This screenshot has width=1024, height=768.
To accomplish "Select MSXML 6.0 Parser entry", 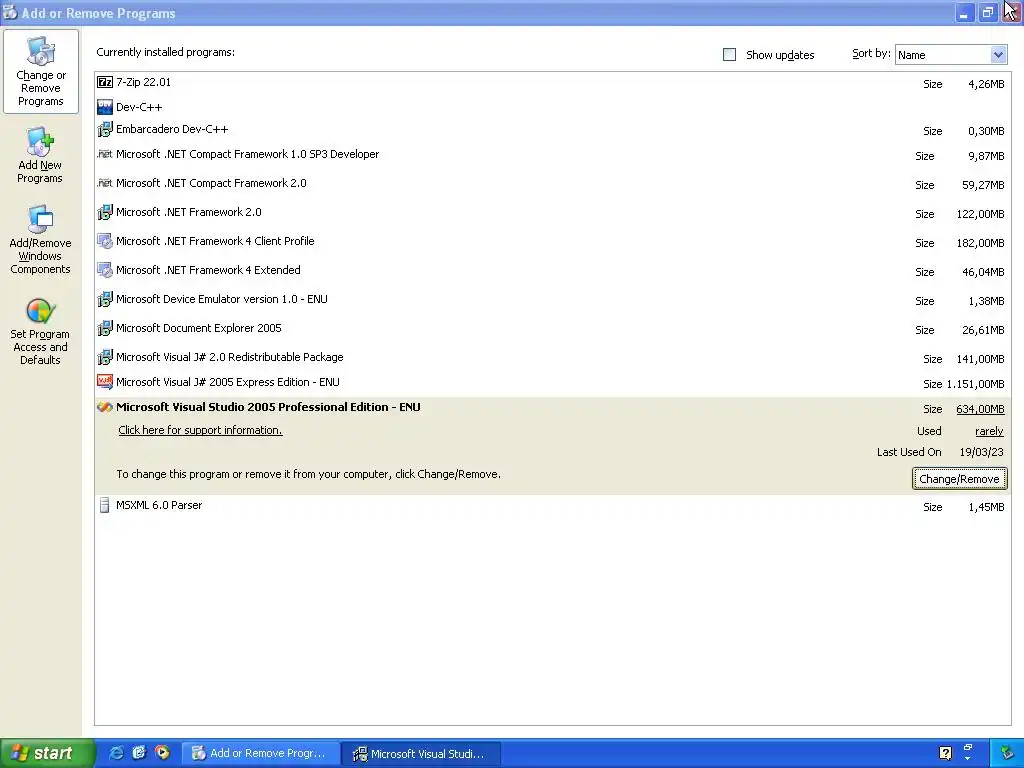I will point(552,506).
